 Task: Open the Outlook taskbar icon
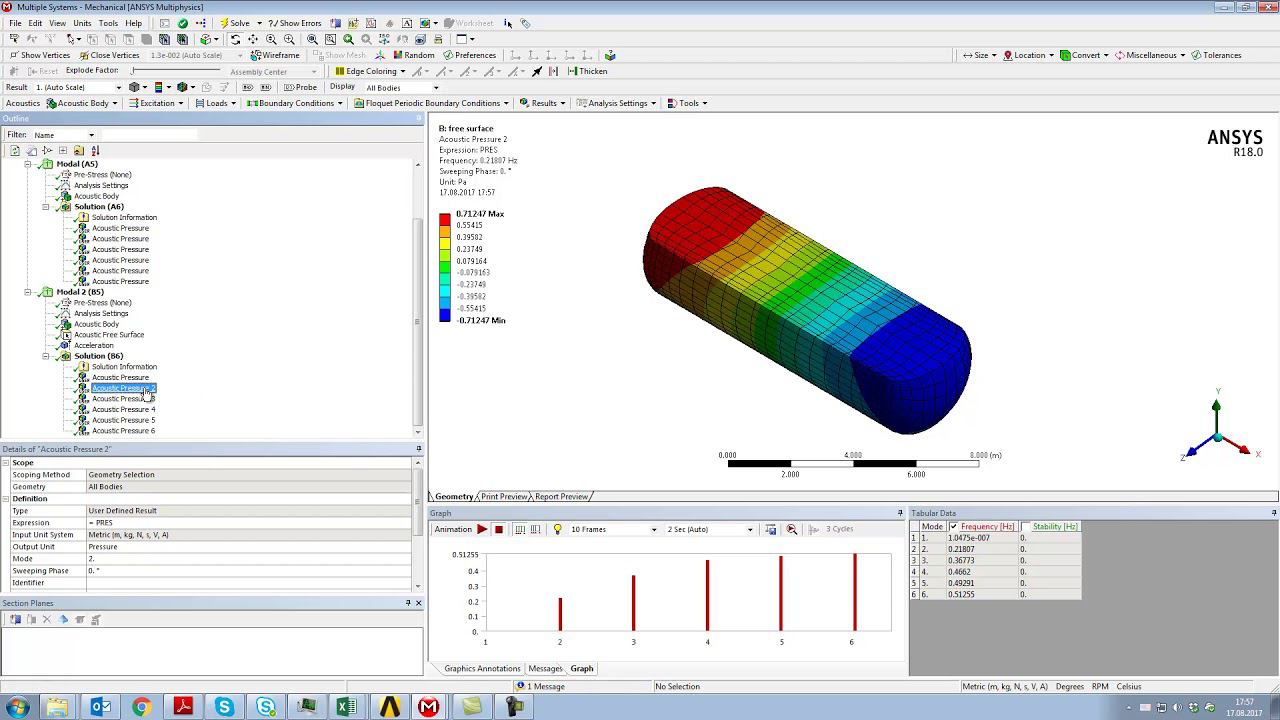[x=101, y=707]
